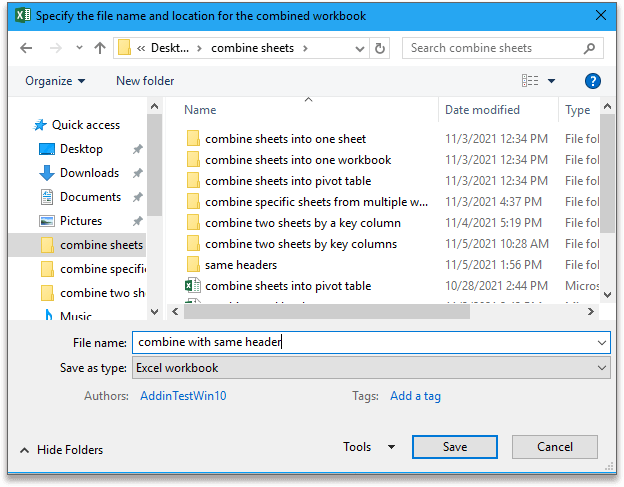
Task: Click the Help question mark icon
Action: click(x=592, y=81)
